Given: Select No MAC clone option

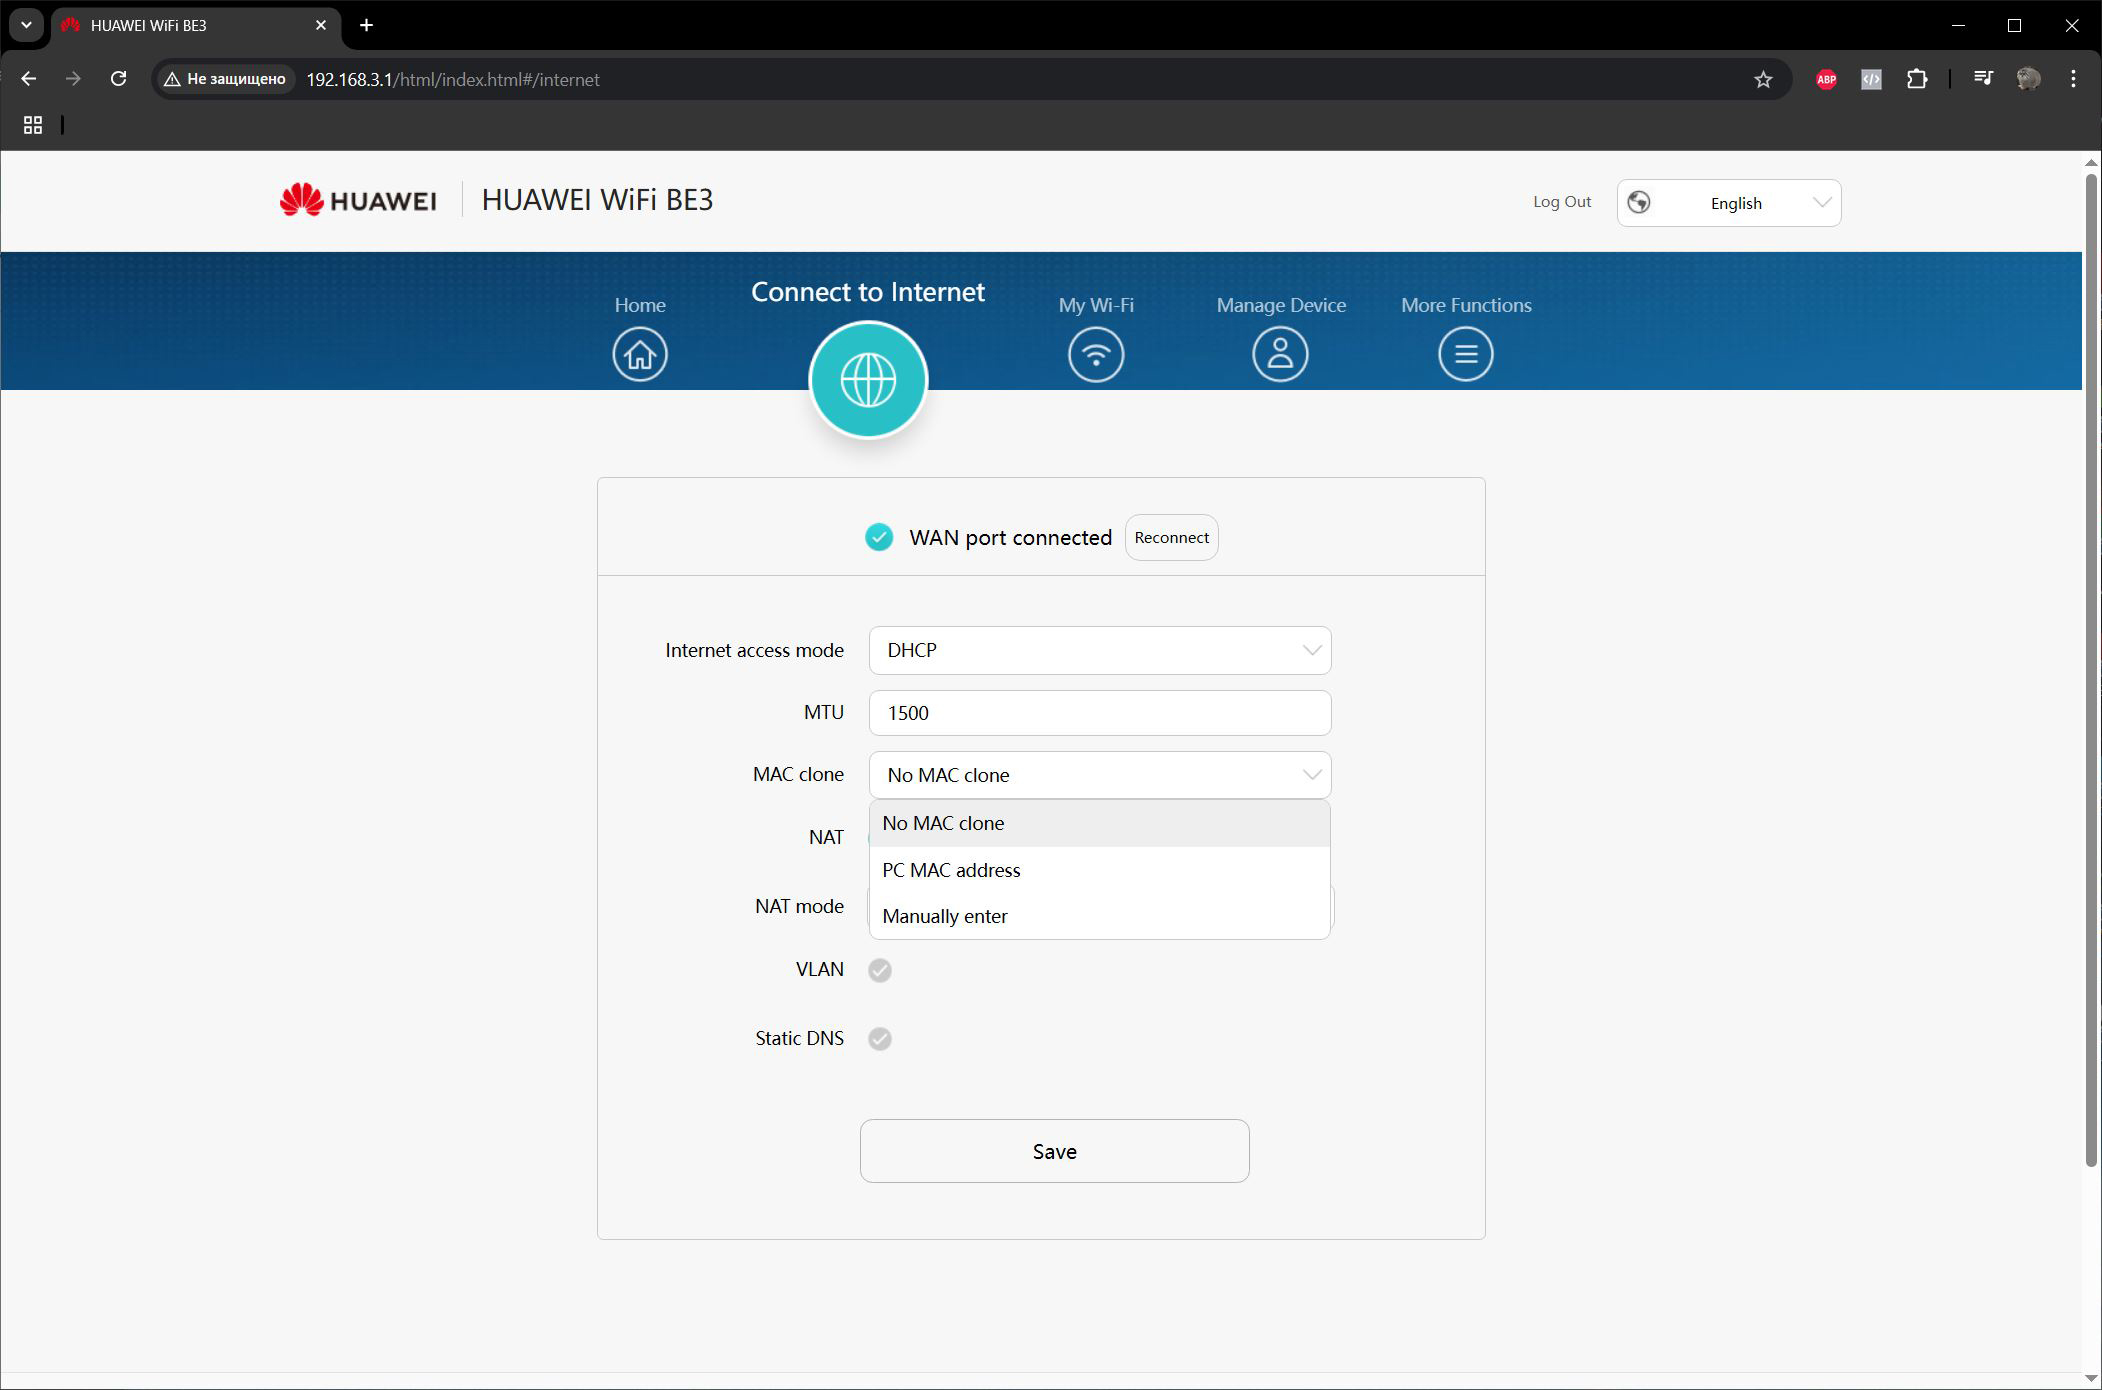Looking at the screenshot, I should coord(1100,823).
